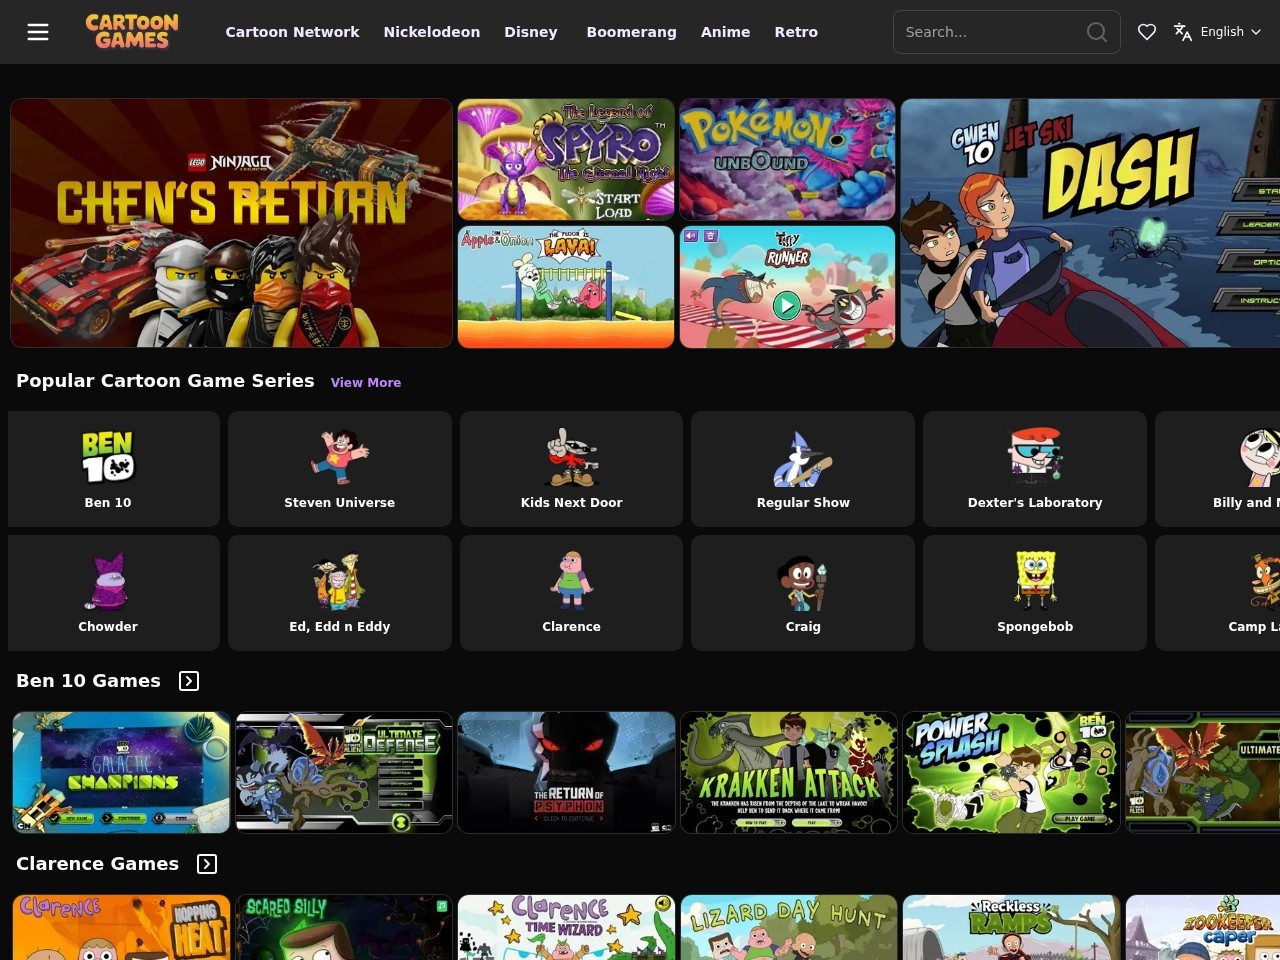The image size is (1280, 960).
Task: Open Galactic Champions game thumbnail
Action: pyautogui.click(x=121, y=772)
